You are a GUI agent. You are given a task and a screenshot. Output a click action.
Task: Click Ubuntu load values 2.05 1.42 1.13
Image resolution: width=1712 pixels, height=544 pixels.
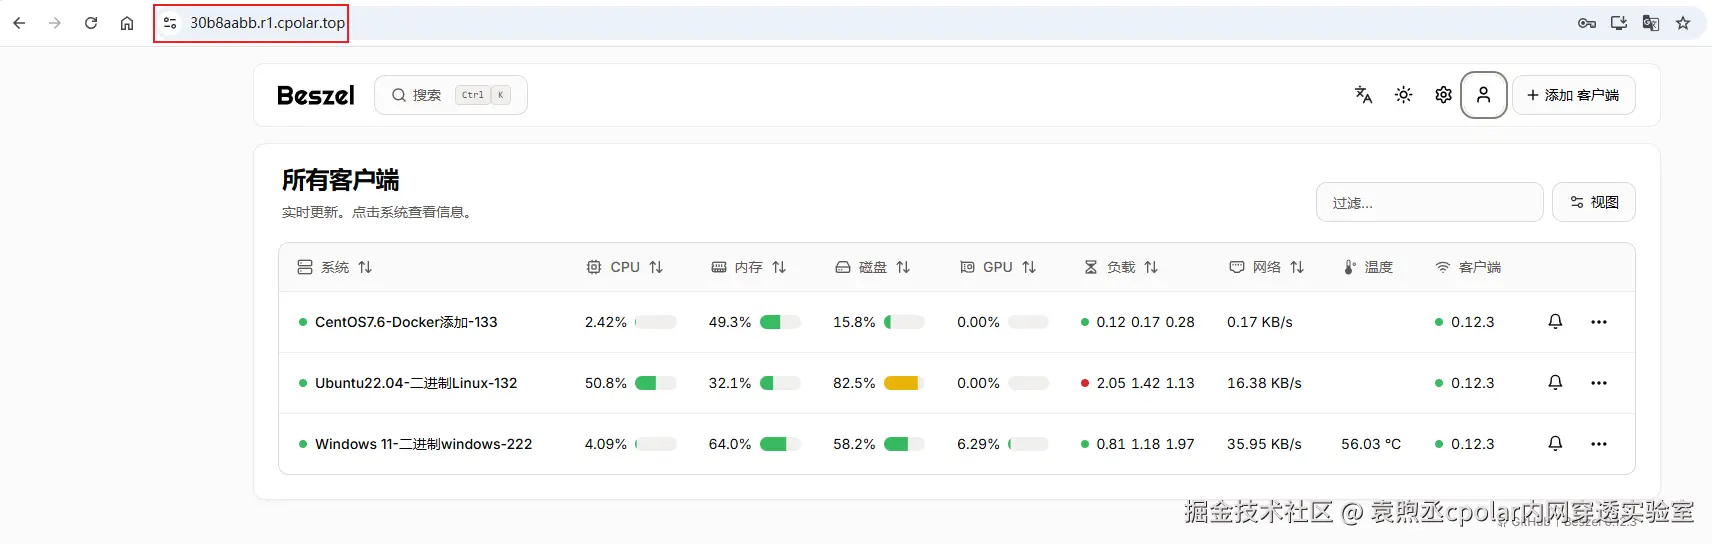pyautogui.click(x=1145, y=383)
